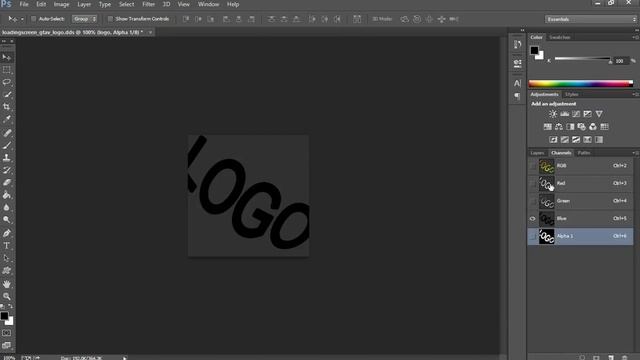Switch to the Paths tab
Viewport: 640px width, 360px height.
[x=584, y=153]
